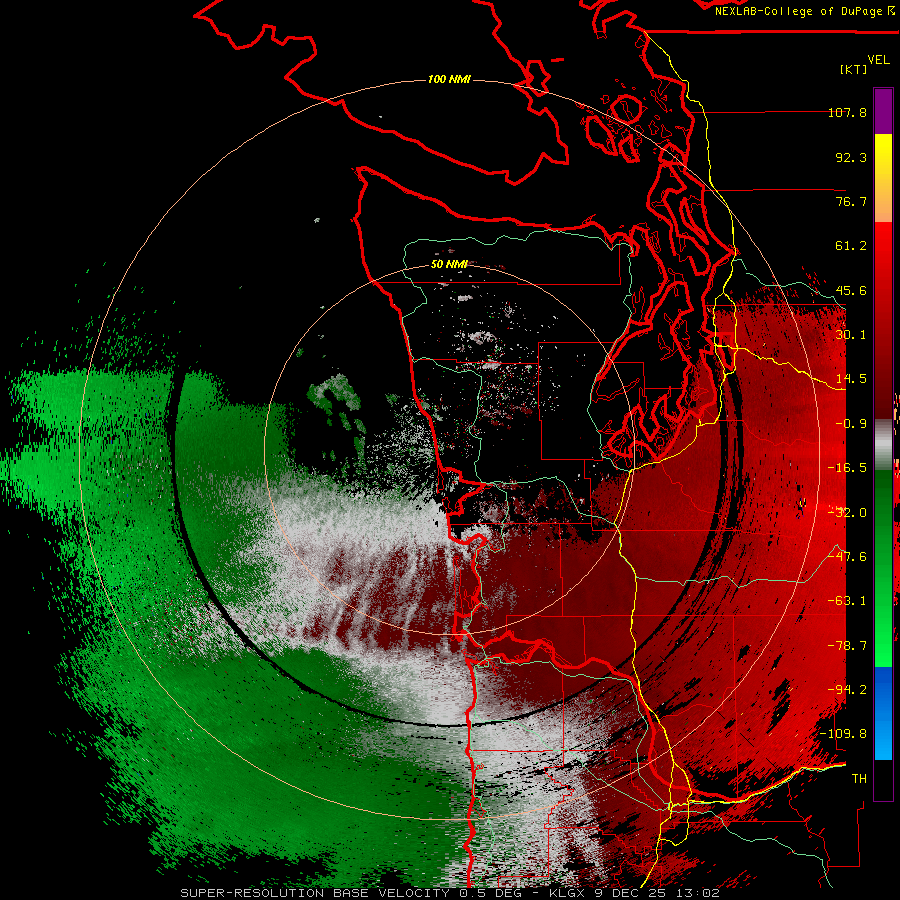Click the -63.1 legend value
Screen dimensions: 900x900
point(847,601)
